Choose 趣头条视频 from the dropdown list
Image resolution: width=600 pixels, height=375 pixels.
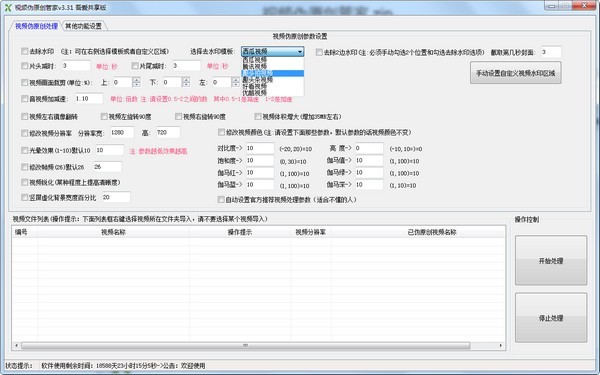point(272,79)
